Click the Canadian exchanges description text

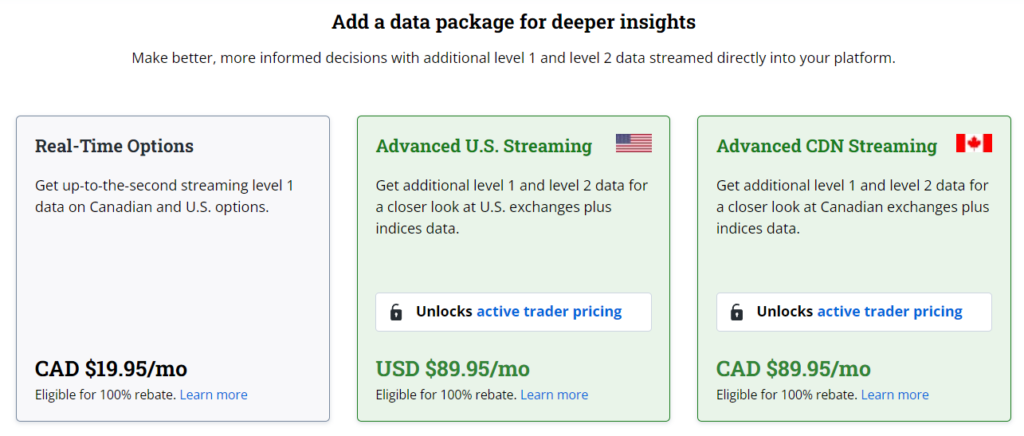click(x=852, y=207)
